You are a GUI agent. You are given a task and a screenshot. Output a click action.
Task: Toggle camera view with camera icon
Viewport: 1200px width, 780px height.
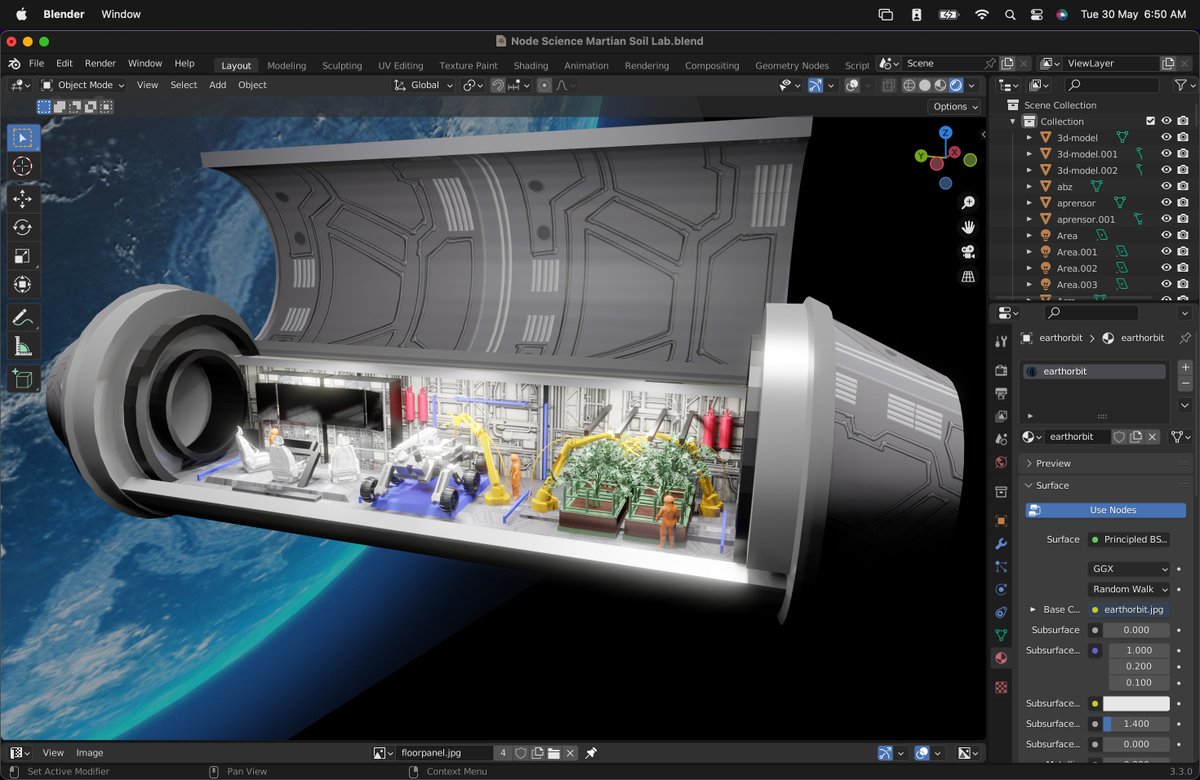[968, 252]
